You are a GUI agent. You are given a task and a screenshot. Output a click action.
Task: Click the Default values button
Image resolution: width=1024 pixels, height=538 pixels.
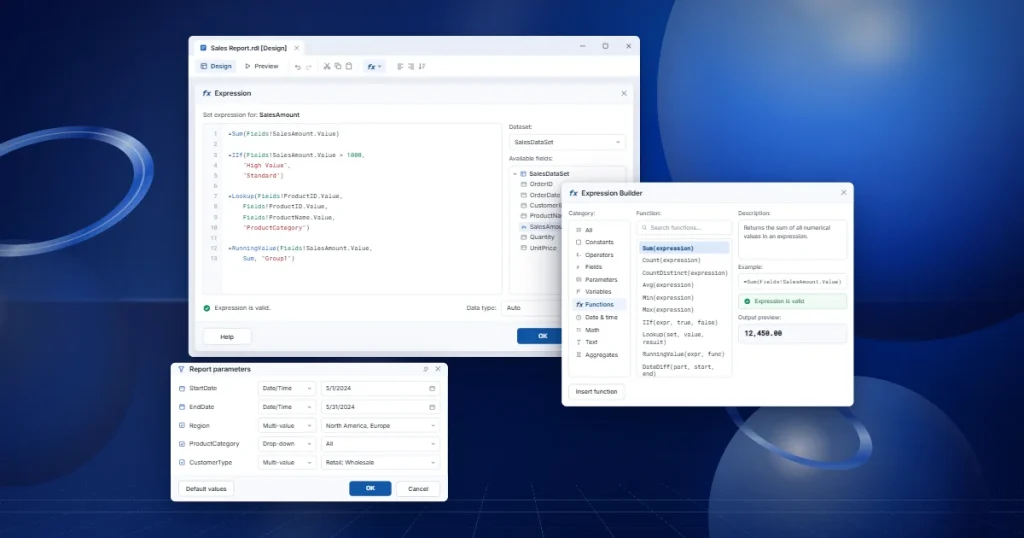click(206, 489)
